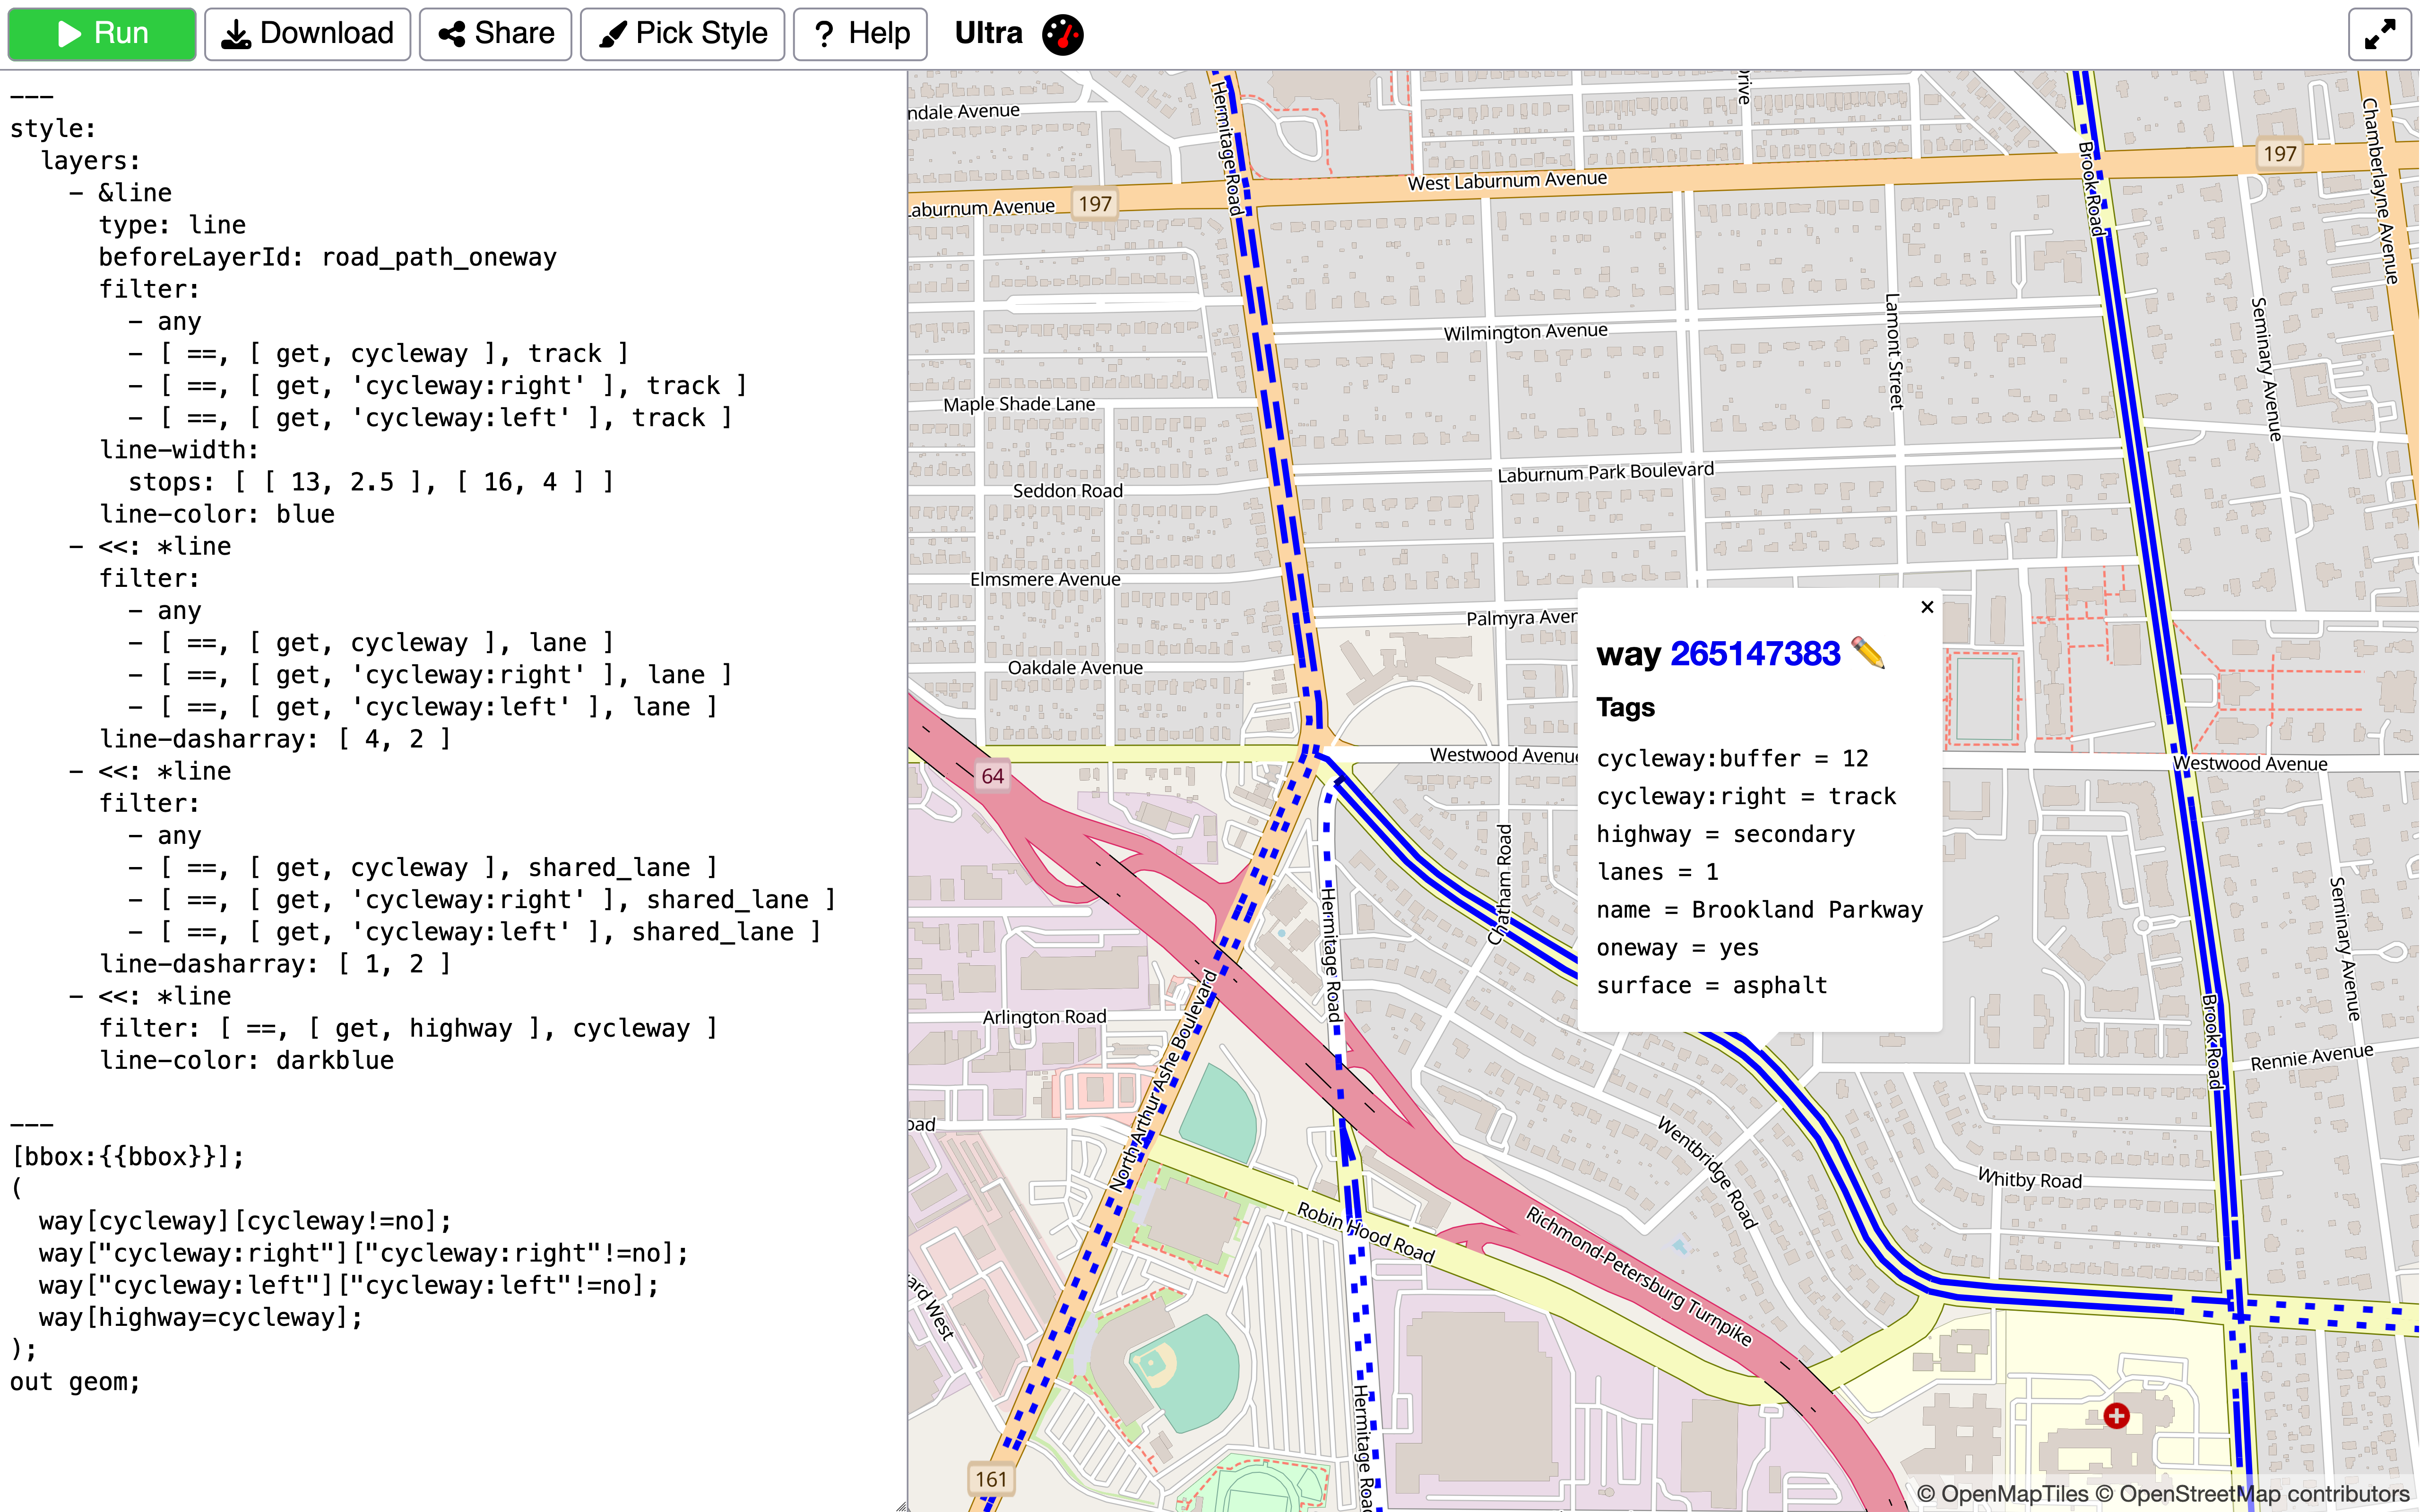Place cursor on 'line-color: blue' line

point(217,514)
